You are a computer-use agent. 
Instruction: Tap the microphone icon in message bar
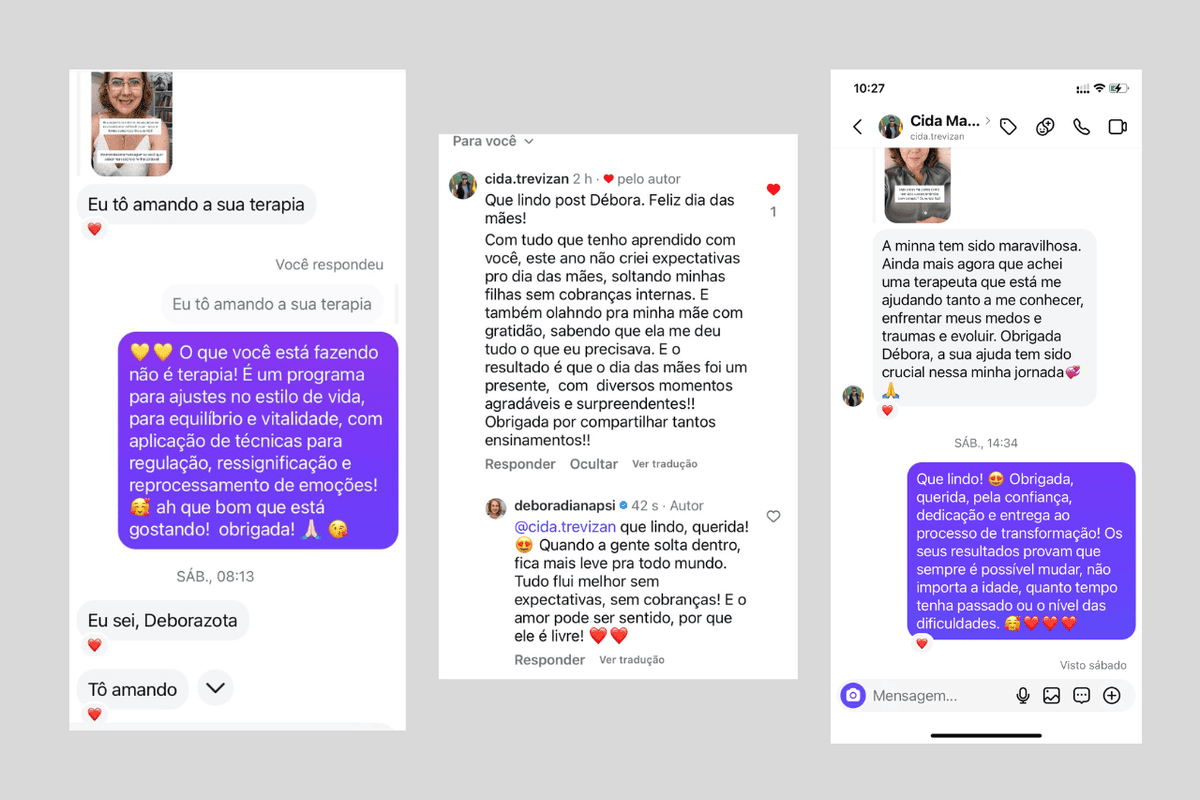coord(1023,696)
